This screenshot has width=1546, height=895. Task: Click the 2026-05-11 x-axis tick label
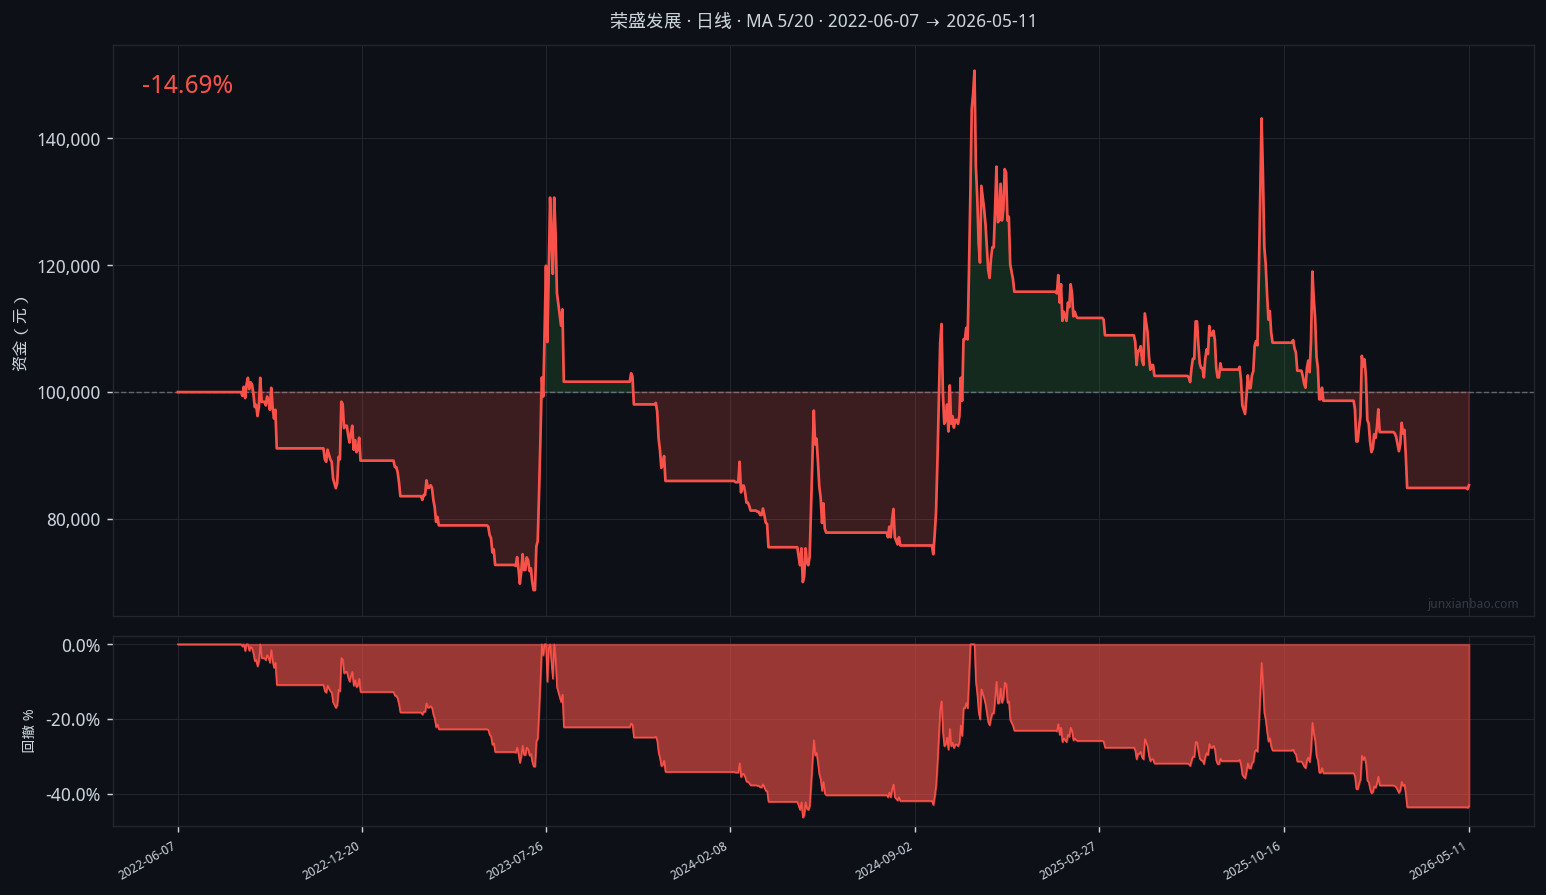(x=1438, y=860)
